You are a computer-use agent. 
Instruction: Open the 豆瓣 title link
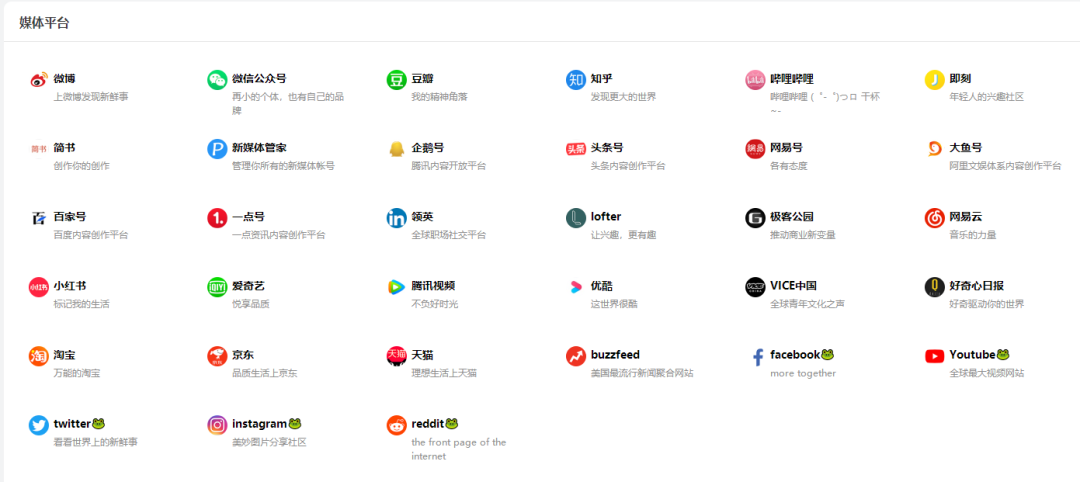tap(422, 78)
